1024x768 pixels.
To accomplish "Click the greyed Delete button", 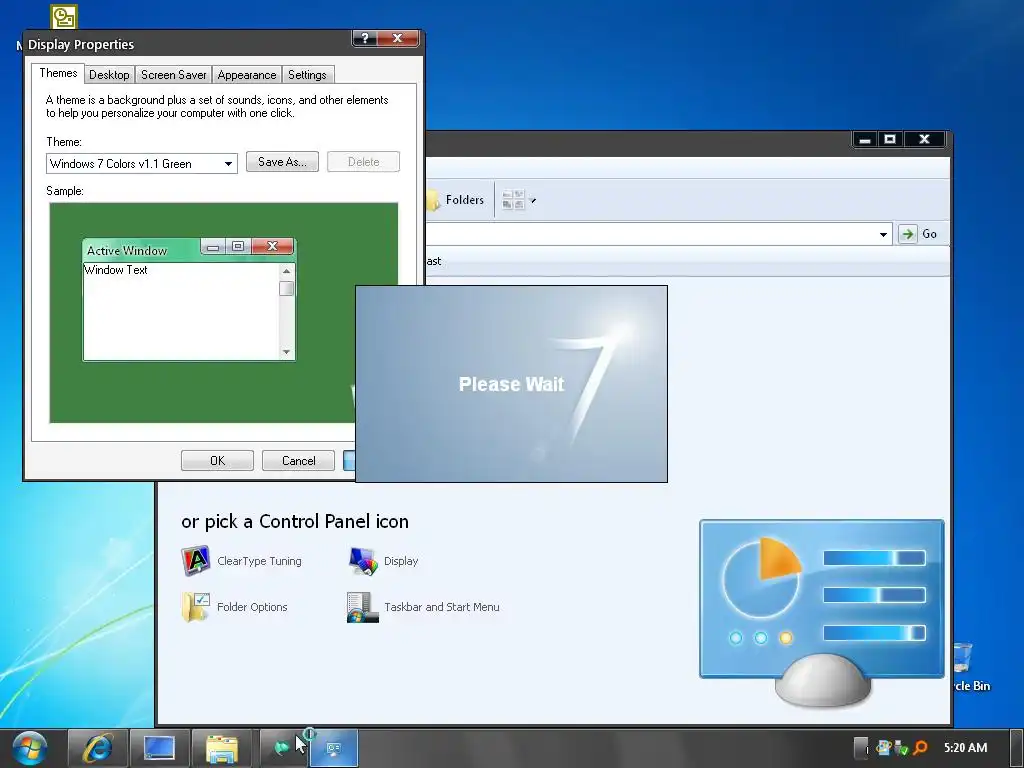I will click(x=363, y=162).
